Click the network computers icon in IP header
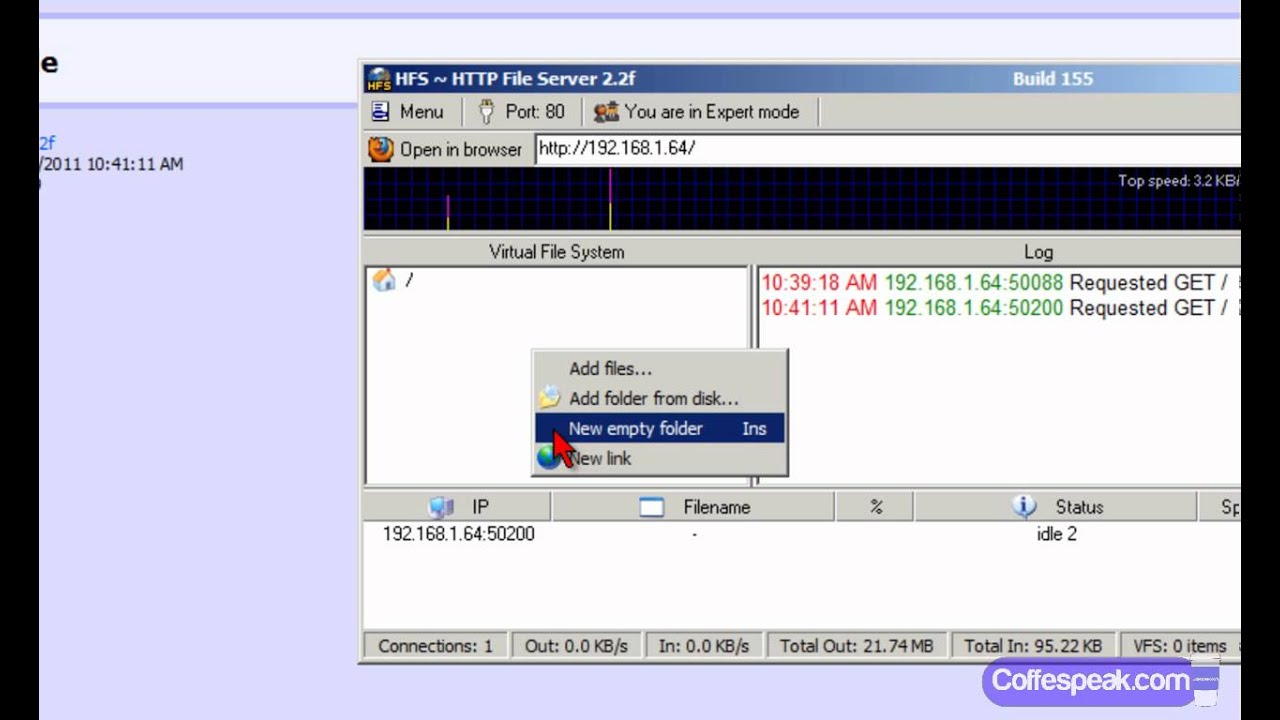 point(441,507)
